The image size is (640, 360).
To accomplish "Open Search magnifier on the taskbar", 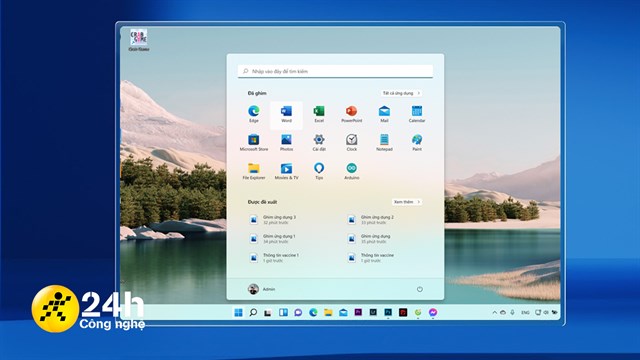I will [253, 313].
